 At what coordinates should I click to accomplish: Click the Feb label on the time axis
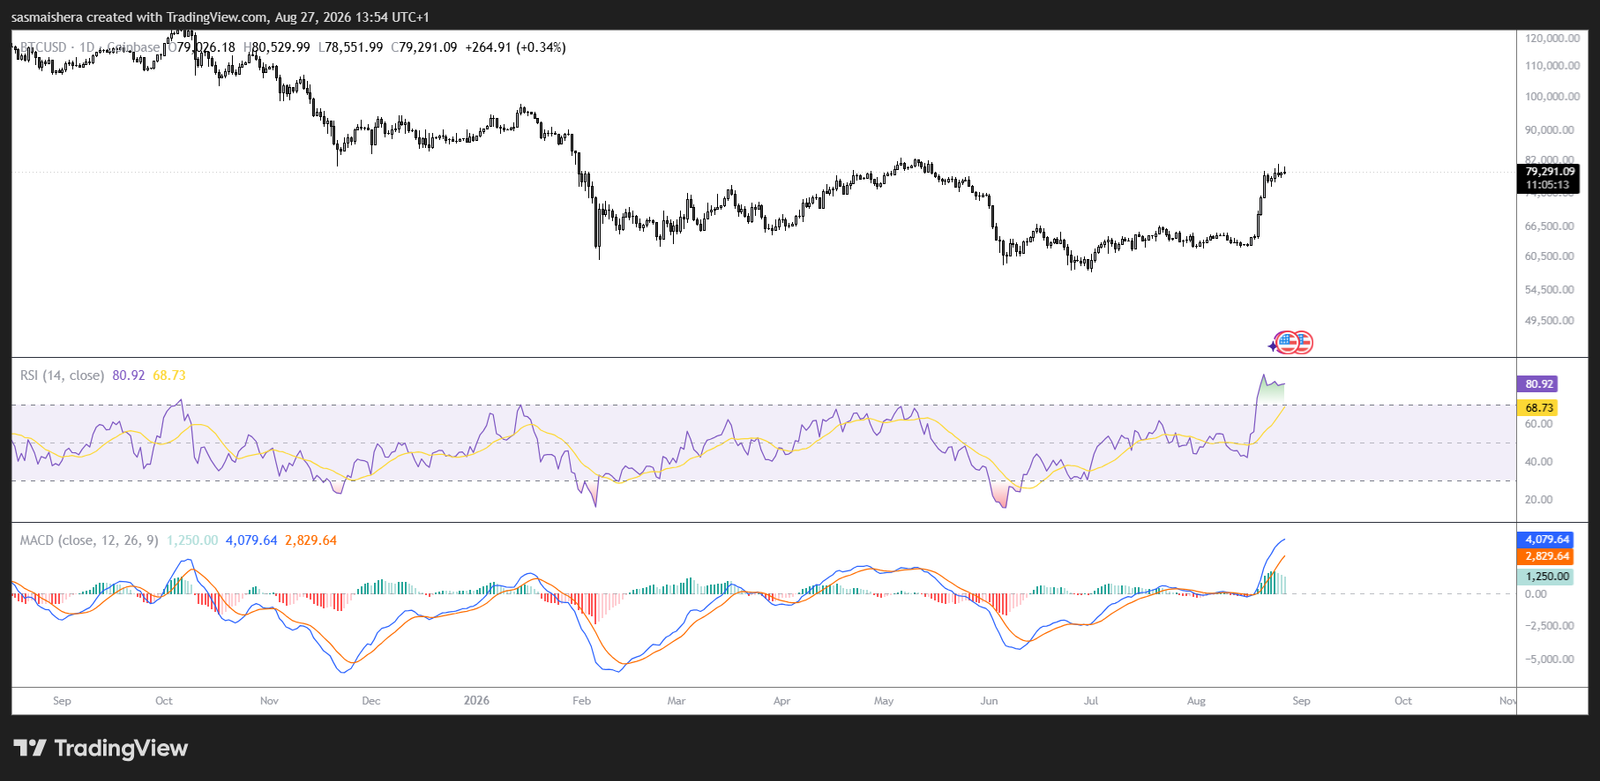click(581, 700)
